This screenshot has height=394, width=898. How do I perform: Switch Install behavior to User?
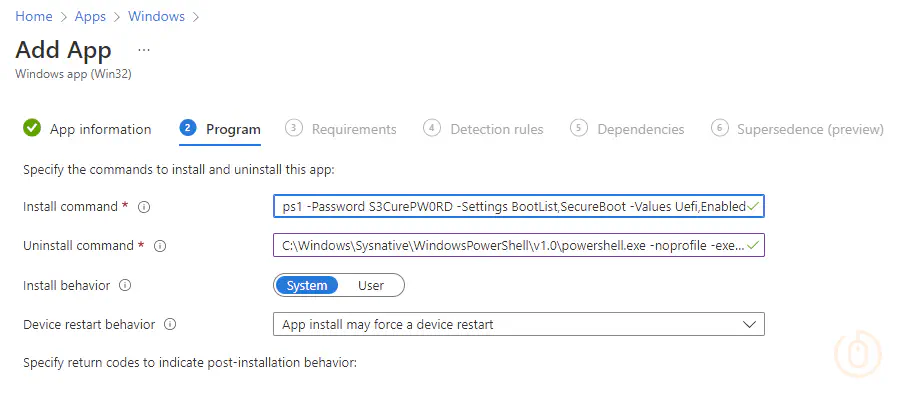[371, 285]
